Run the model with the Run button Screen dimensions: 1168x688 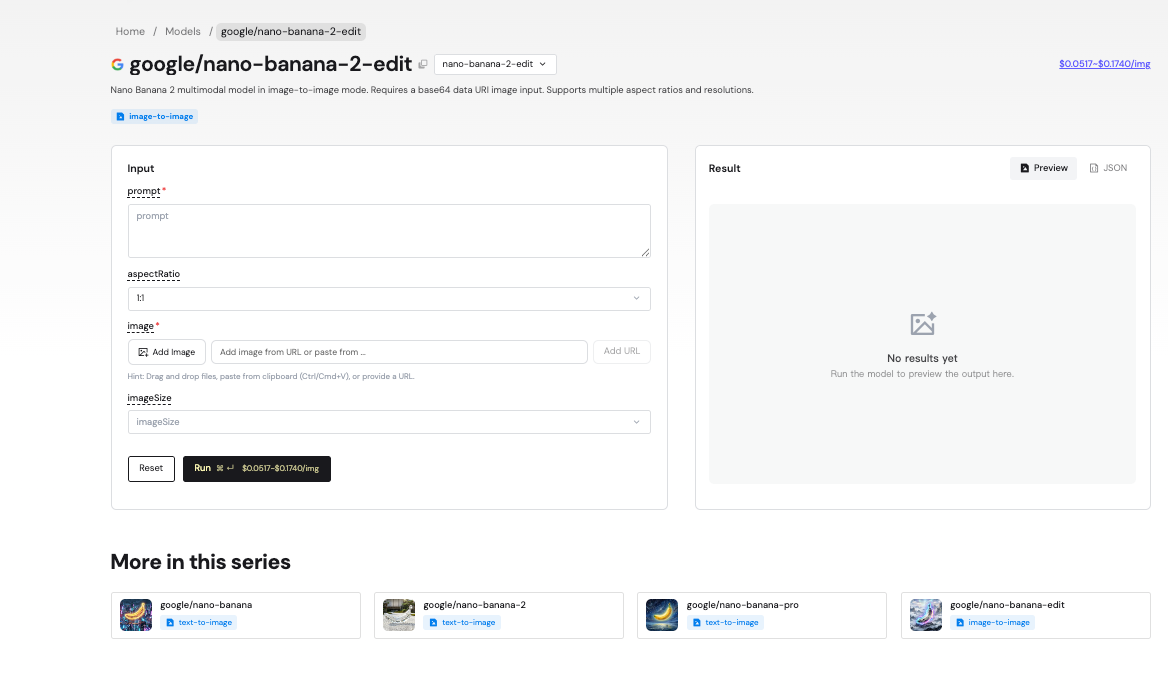click(x=256, y=468)
